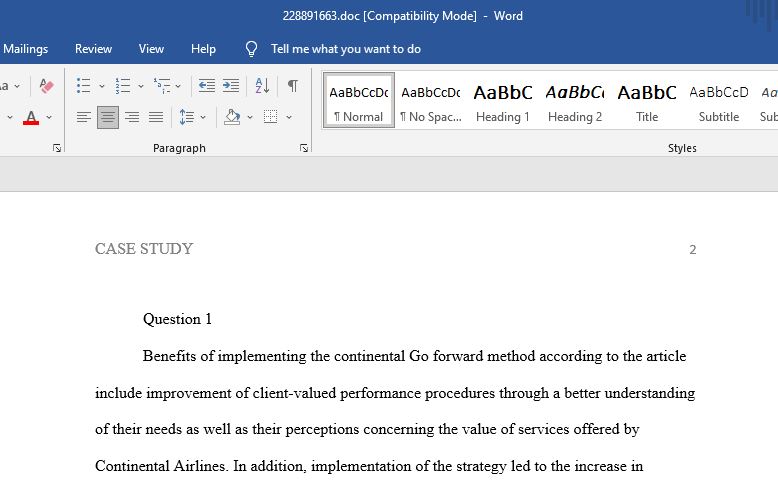Apply Subtitle style
The image size is (778, 488).
point(718,101)
